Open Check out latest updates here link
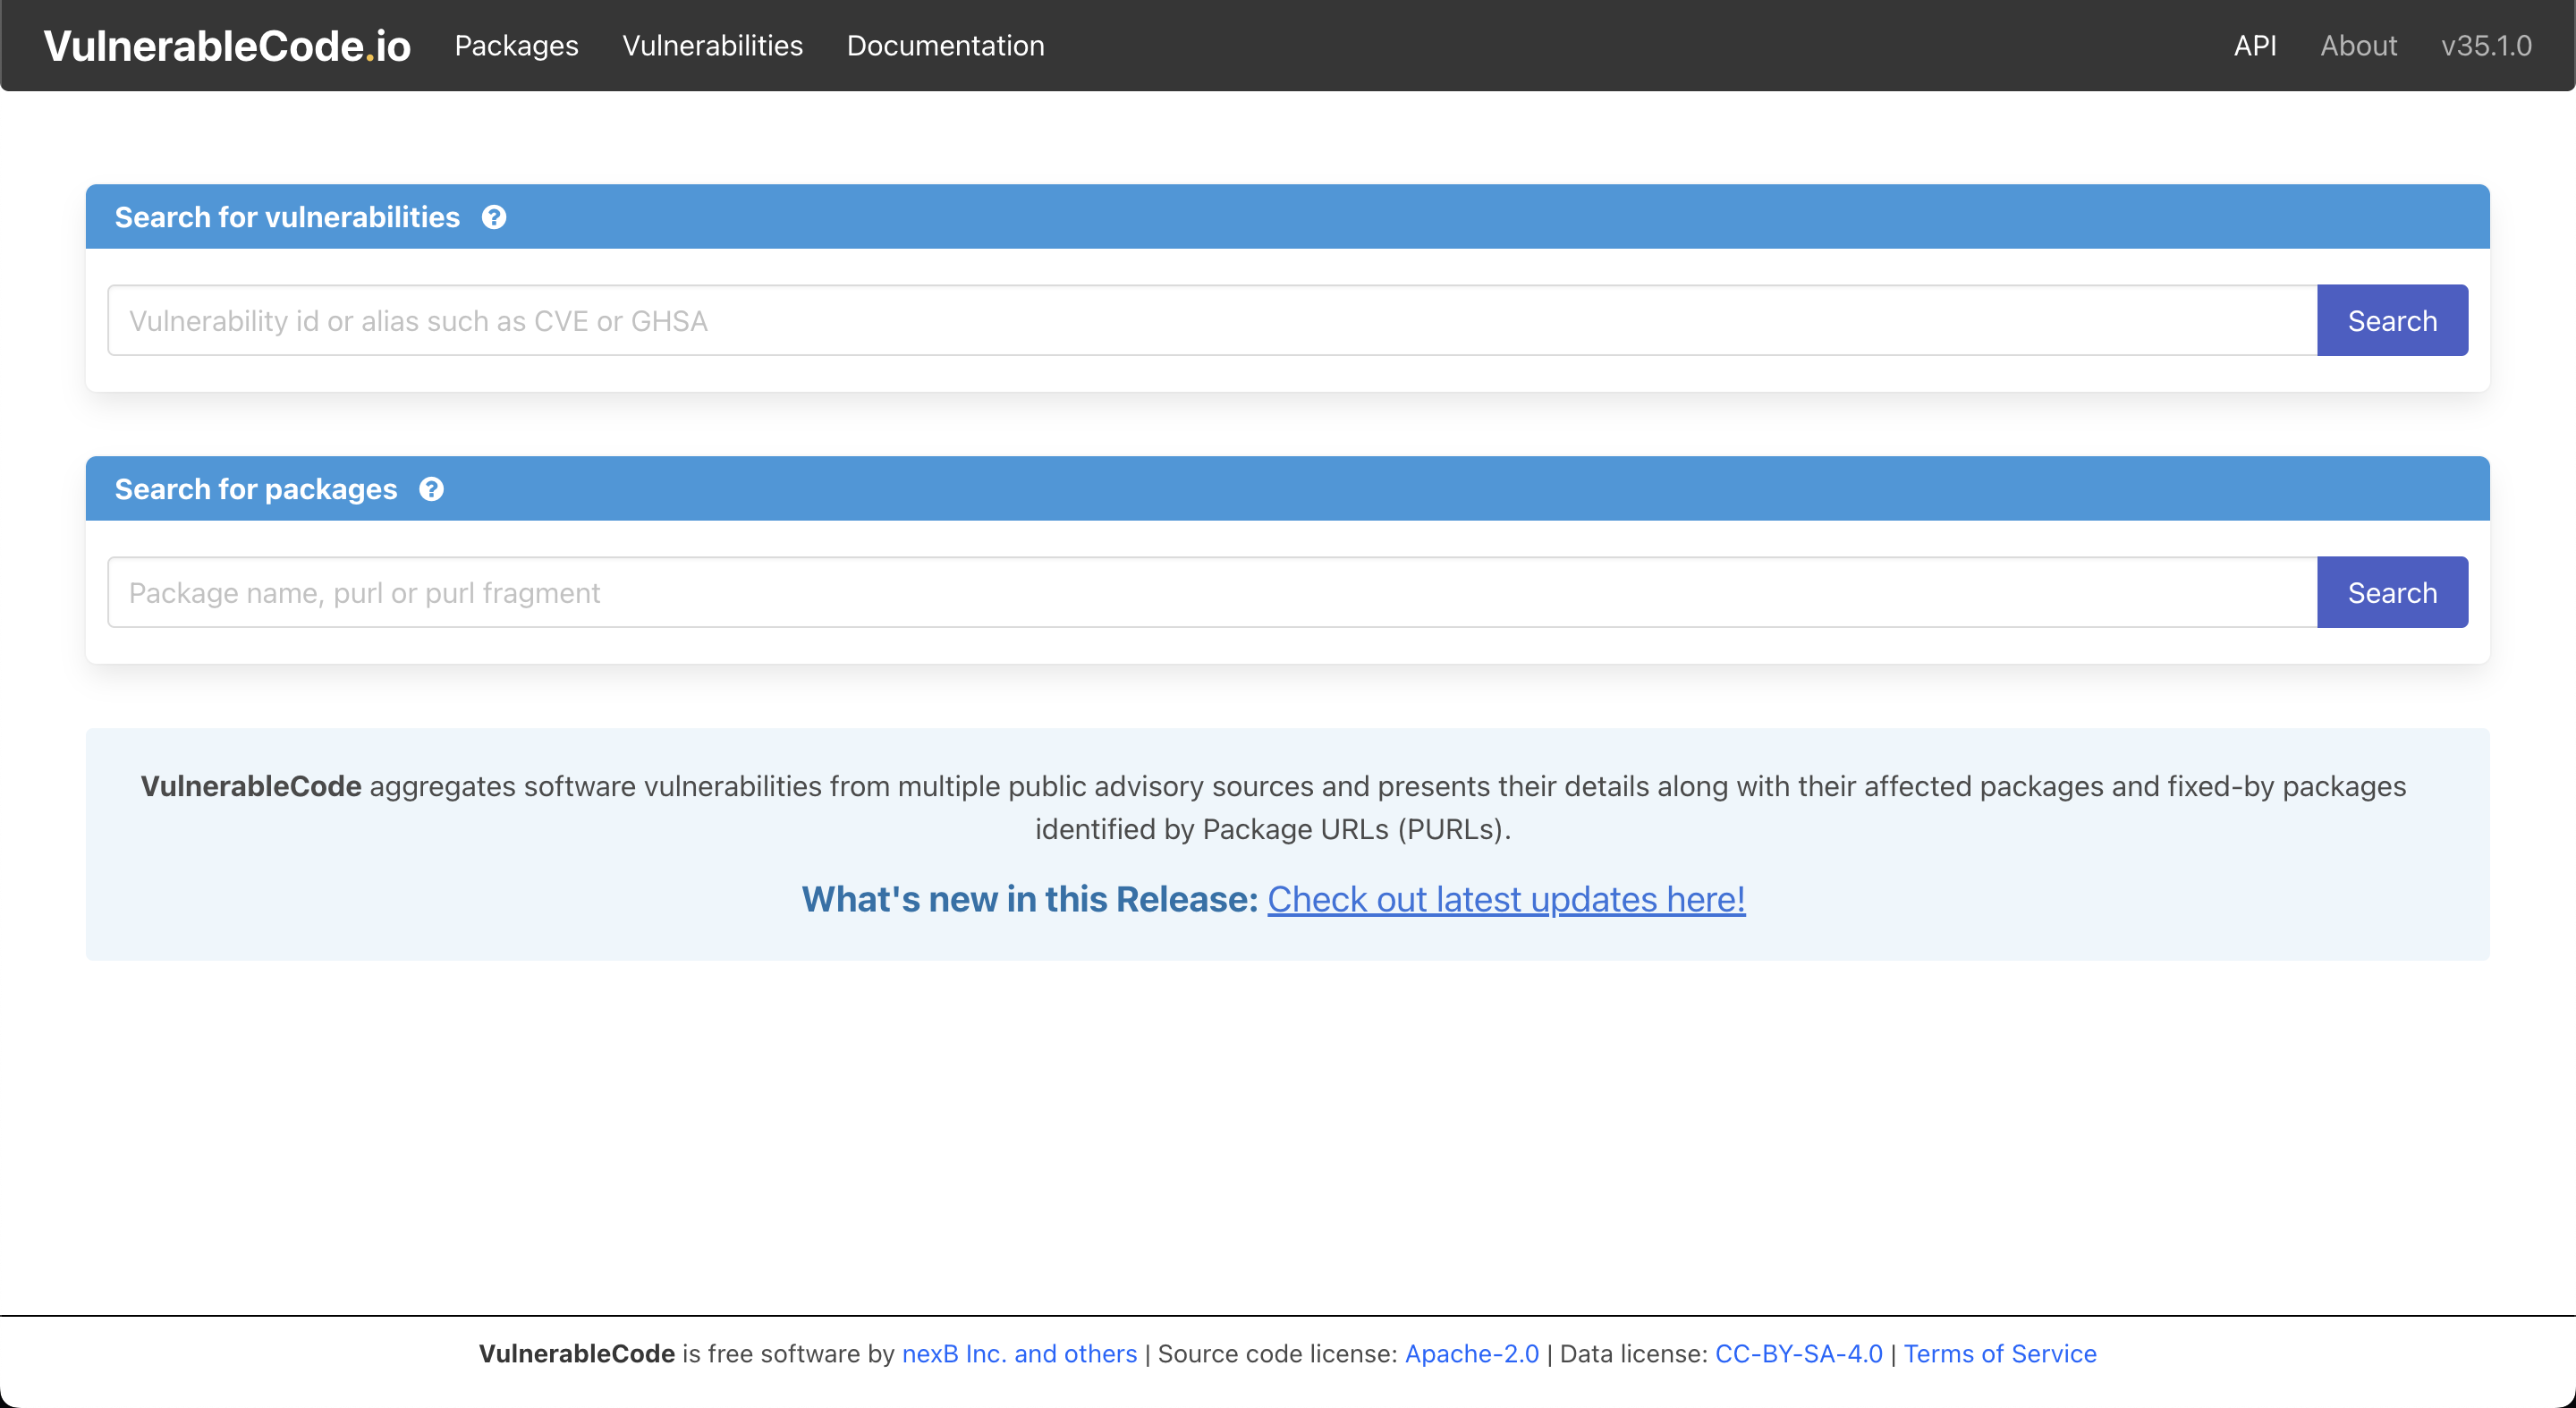The image size is (2576, 1408). tap(1506, 899)
